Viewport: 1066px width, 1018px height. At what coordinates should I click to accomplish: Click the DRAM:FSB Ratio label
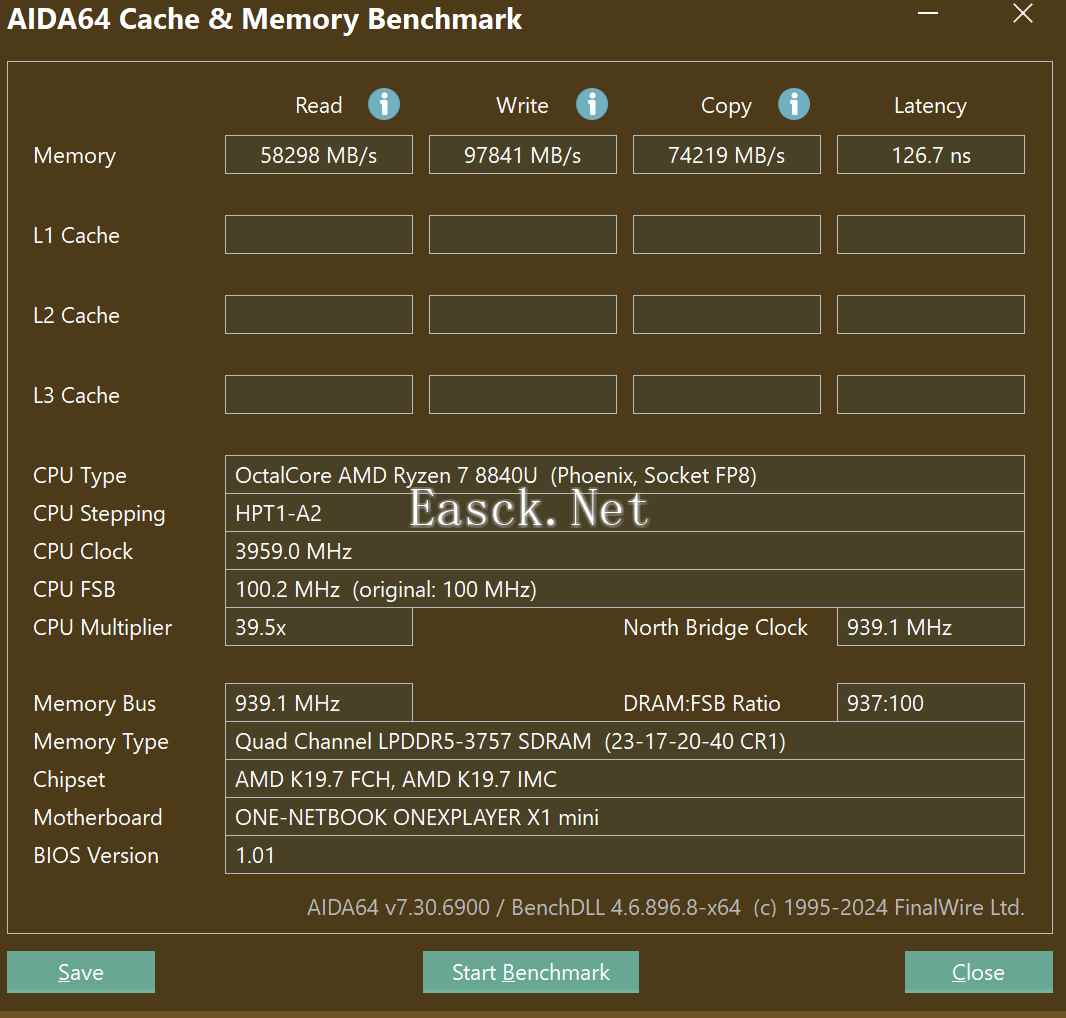click(x=702, y=703)
